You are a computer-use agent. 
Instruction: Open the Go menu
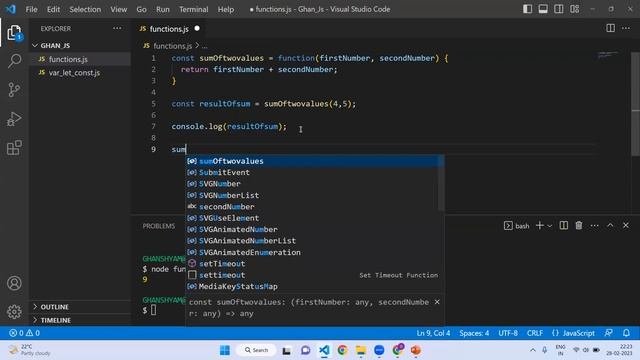click(141, 9)
